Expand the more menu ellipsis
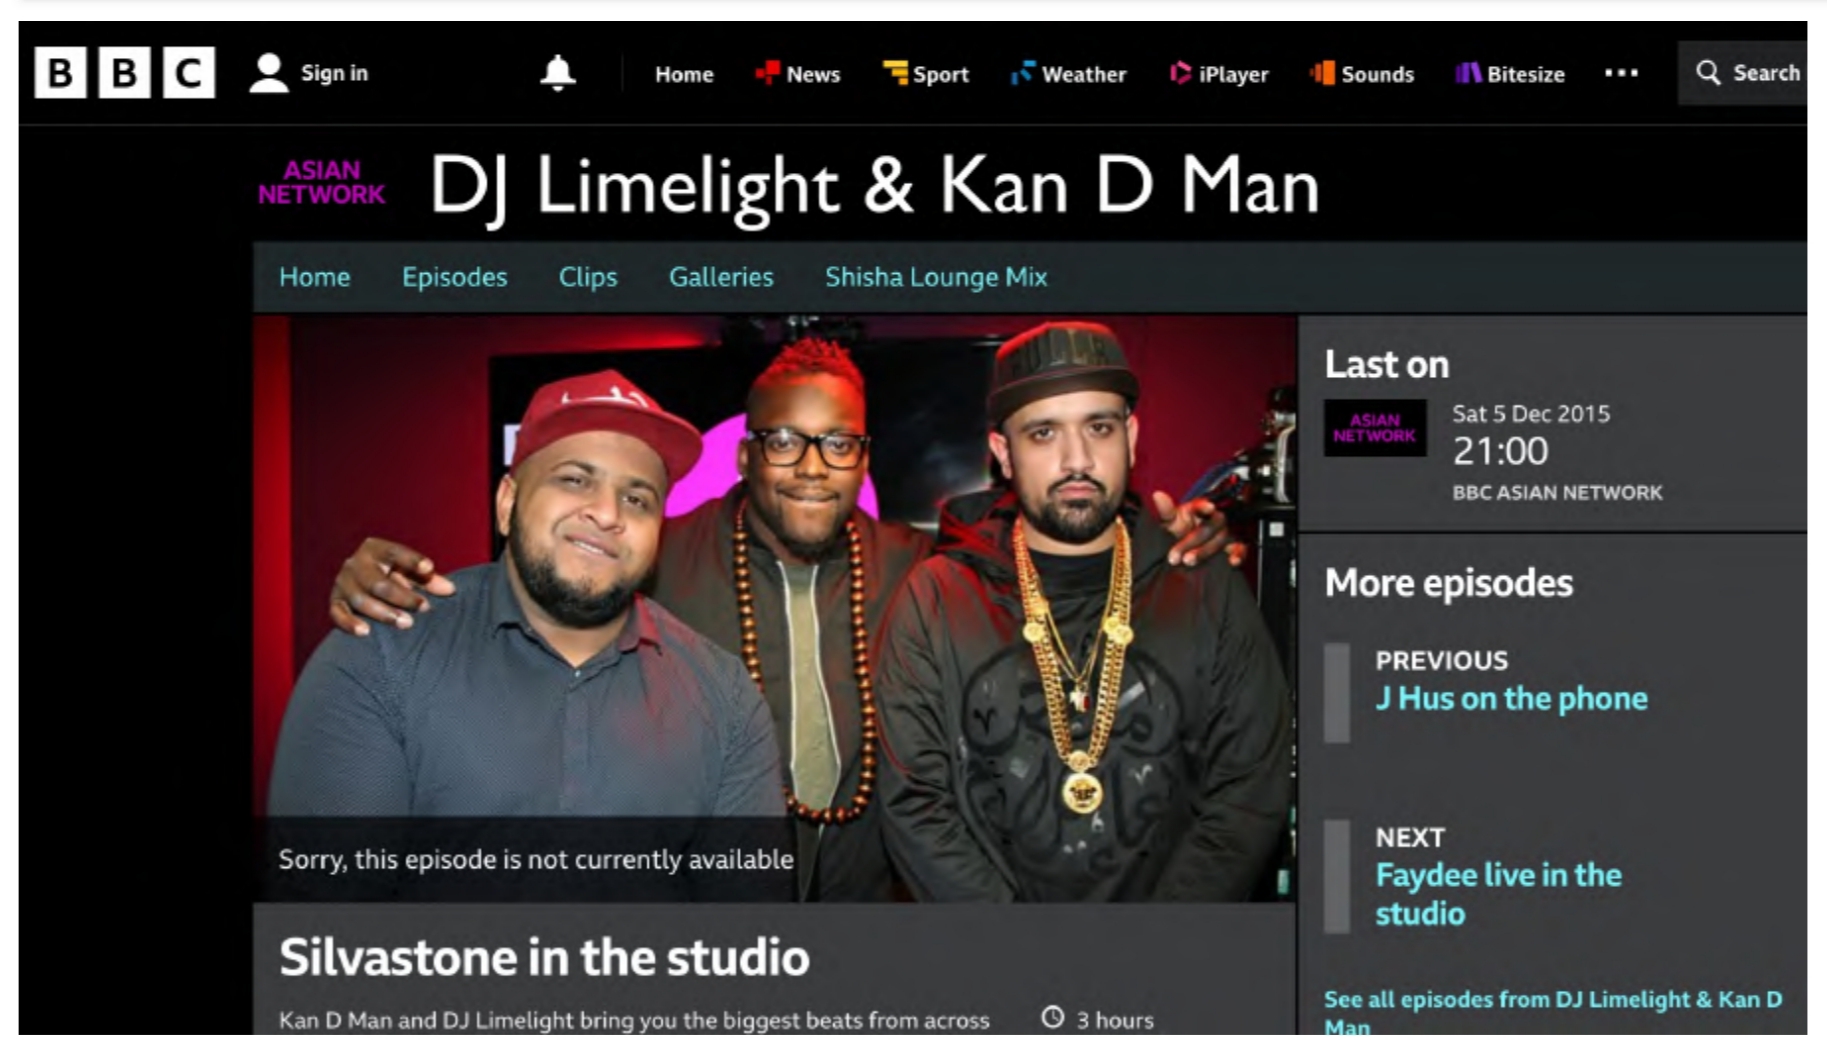Screen dimensions: 1827x1052 tap(1621, 73)
